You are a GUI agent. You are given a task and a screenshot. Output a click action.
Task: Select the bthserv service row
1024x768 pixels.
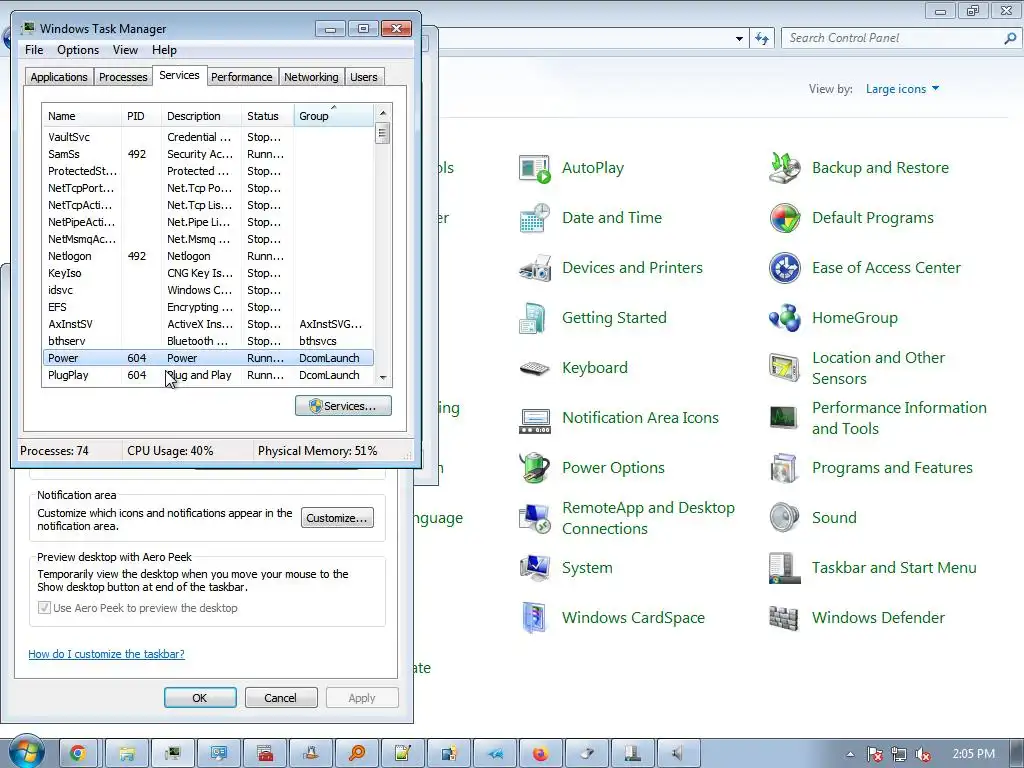pyautogui.click(x=208, y=342)
